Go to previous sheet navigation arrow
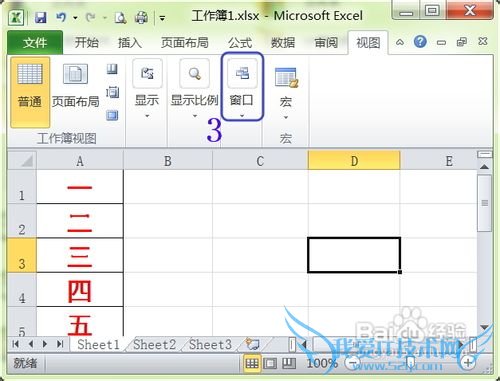The width and height of the screenshot is (500, 381). (x=30, y=344)
